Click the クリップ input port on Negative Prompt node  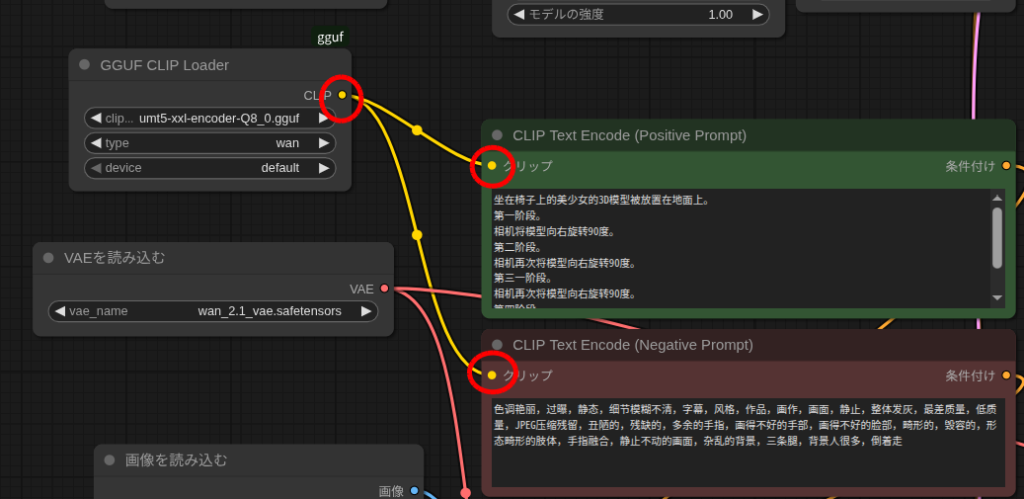(491, 376)
